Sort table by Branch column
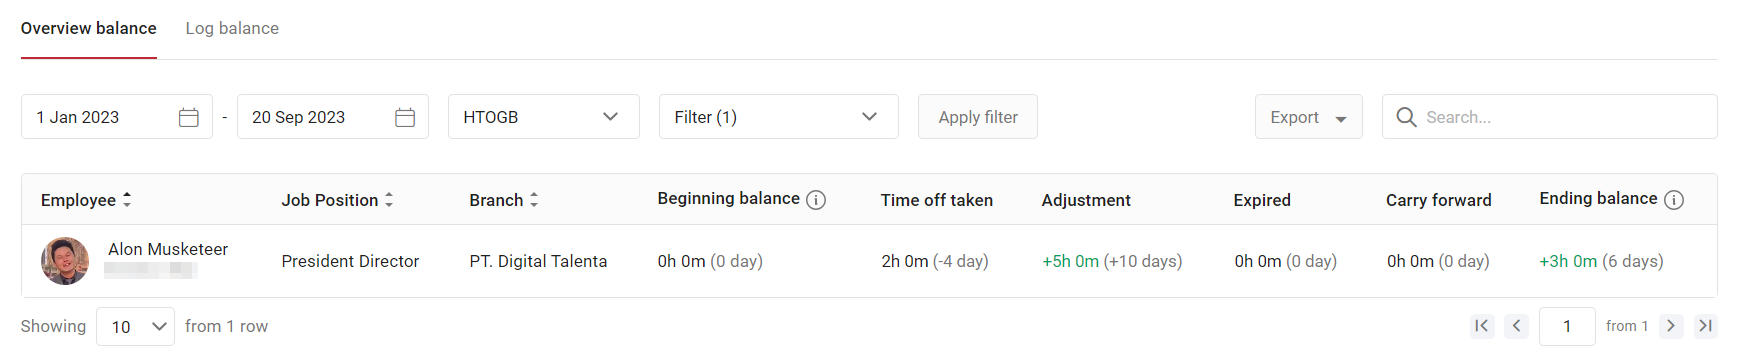This screenshot has height=362, width=1737. (534, 200)
